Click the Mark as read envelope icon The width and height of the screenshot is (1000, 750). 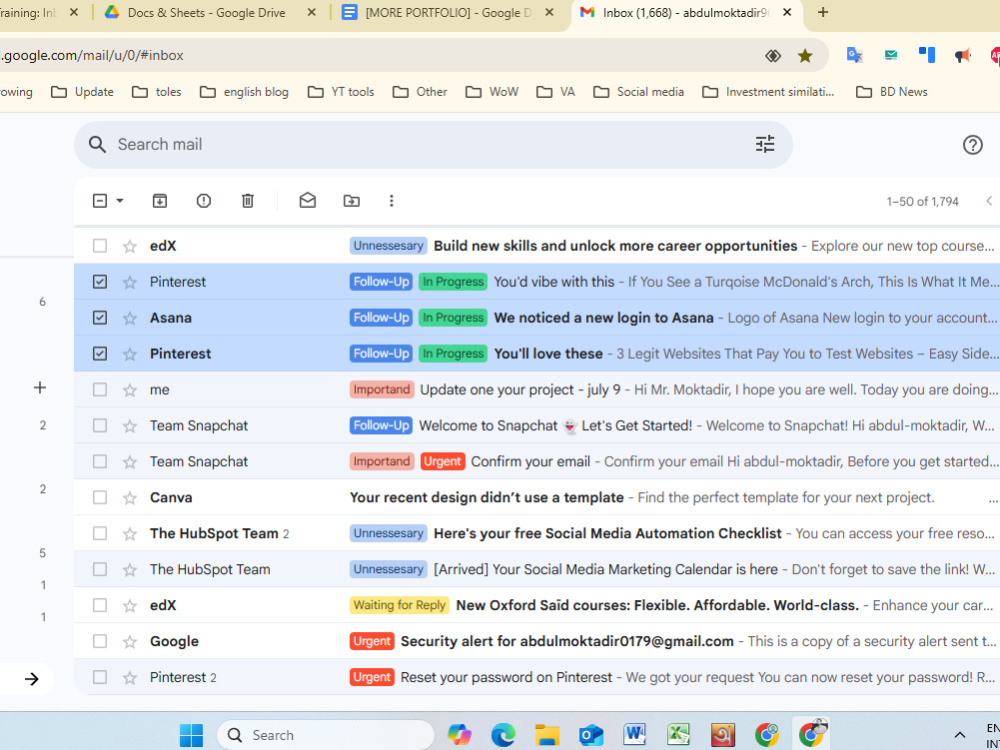(307, 201)
